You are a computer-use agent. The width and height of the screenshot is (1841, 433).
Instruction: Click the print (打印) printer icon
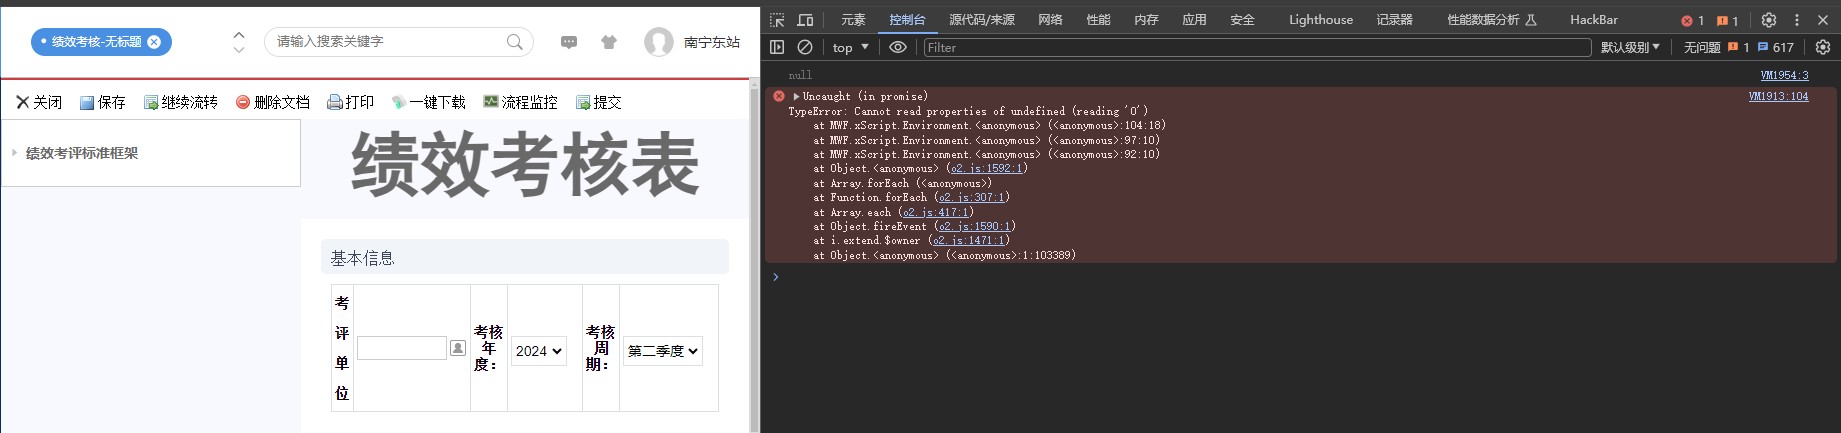tap(335, 103)
